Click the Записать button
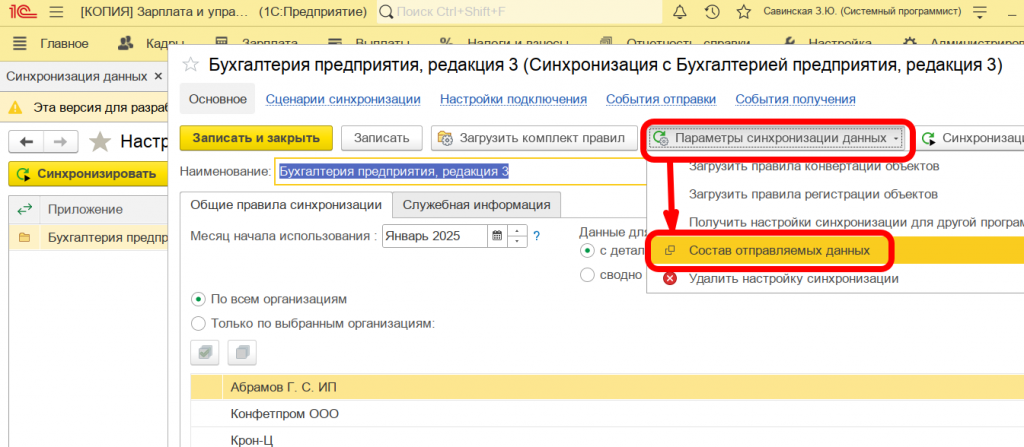The image size is (1024, 447). tap(381, 138)
